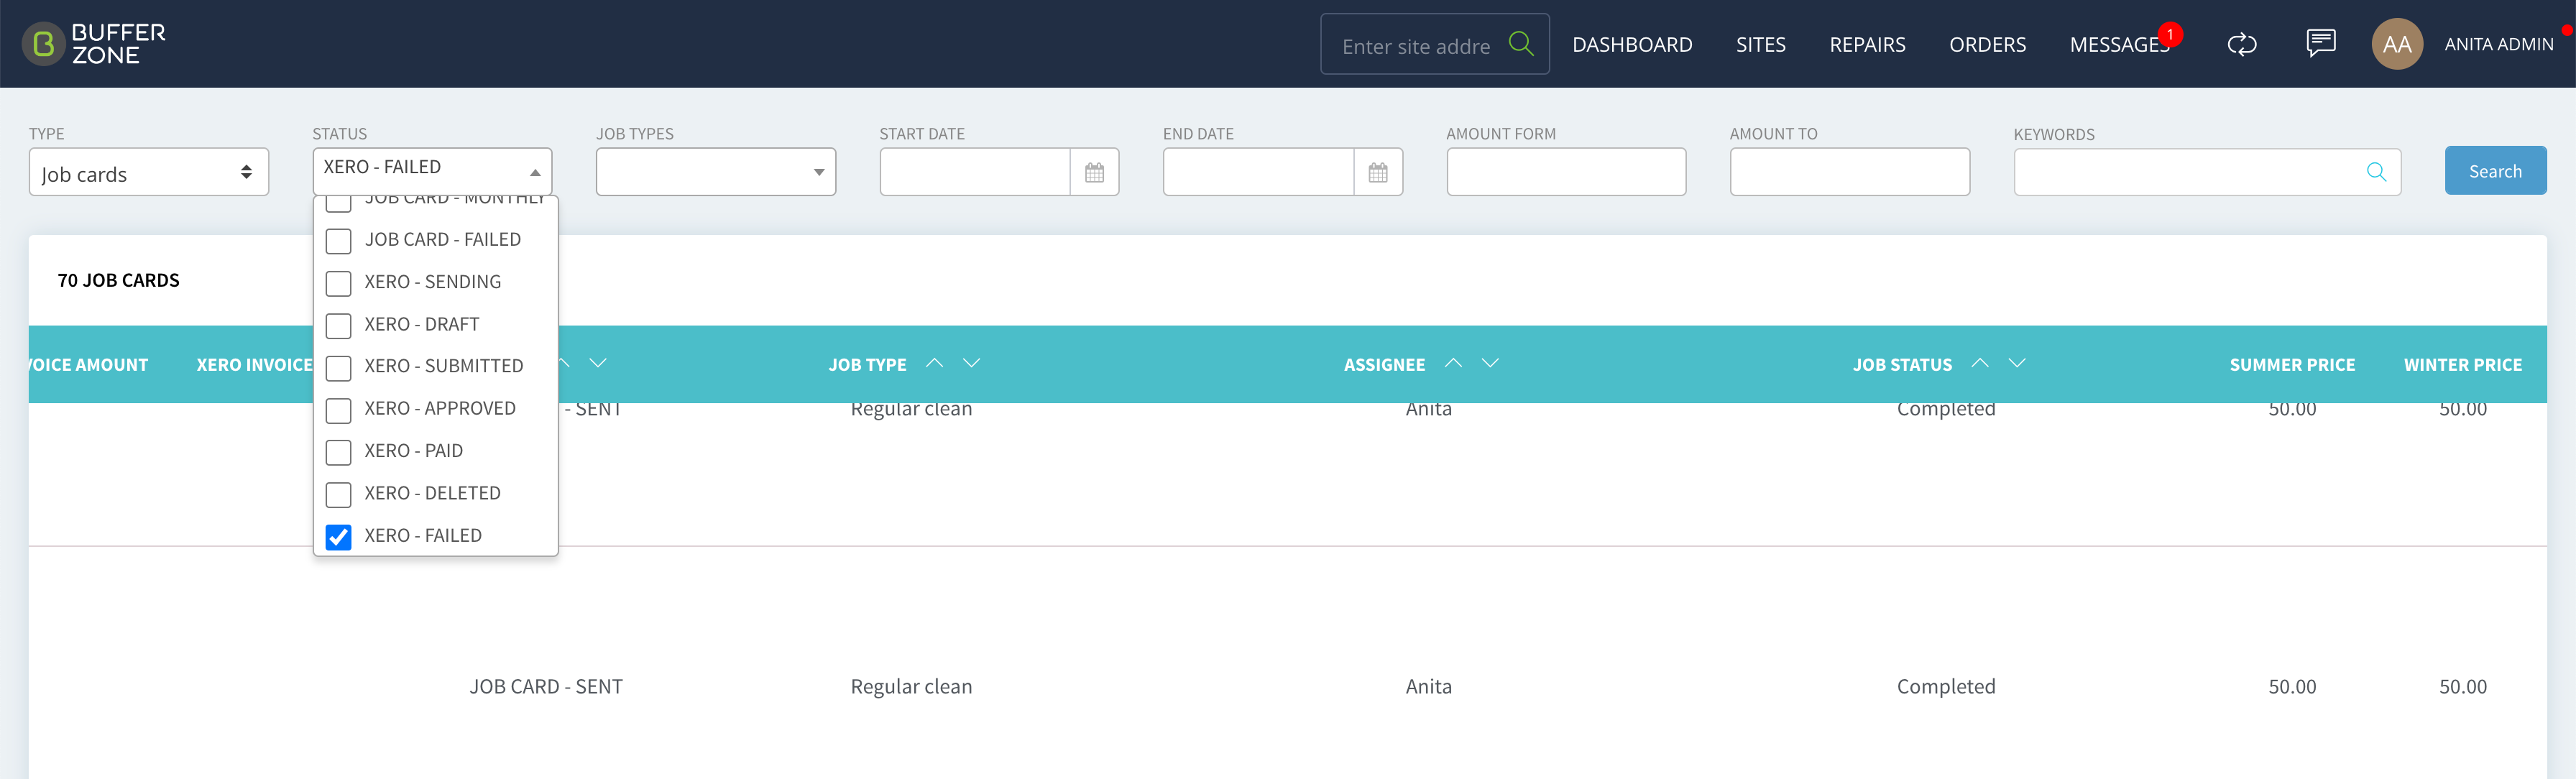Open the Start Date calendar icon
Viewport: 2576px width, 779px height.
coord(1094,173)
